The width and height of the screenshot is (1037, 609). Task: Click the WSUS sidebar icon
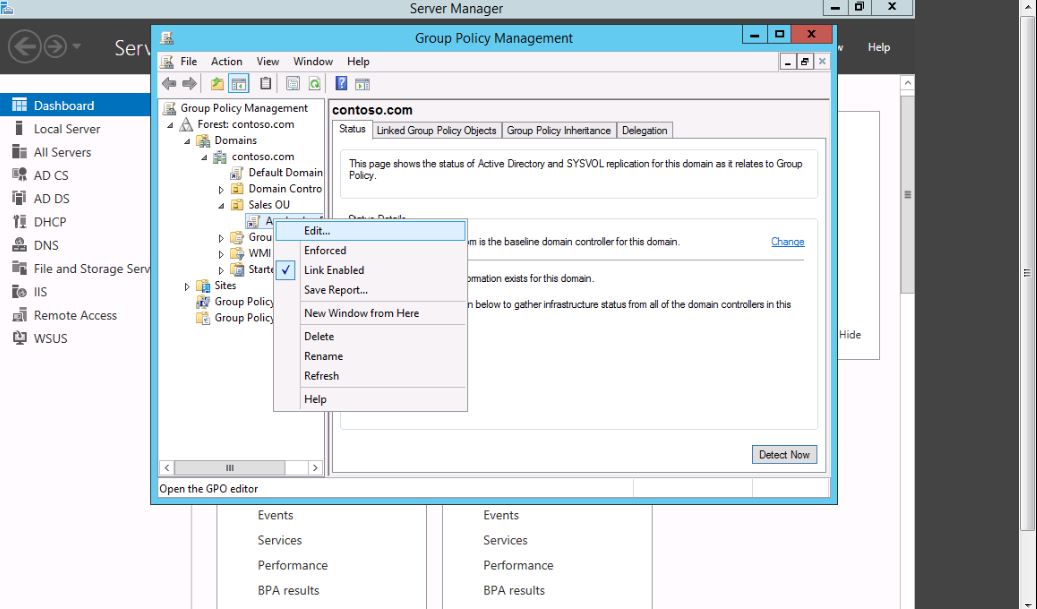coord(19,338)
